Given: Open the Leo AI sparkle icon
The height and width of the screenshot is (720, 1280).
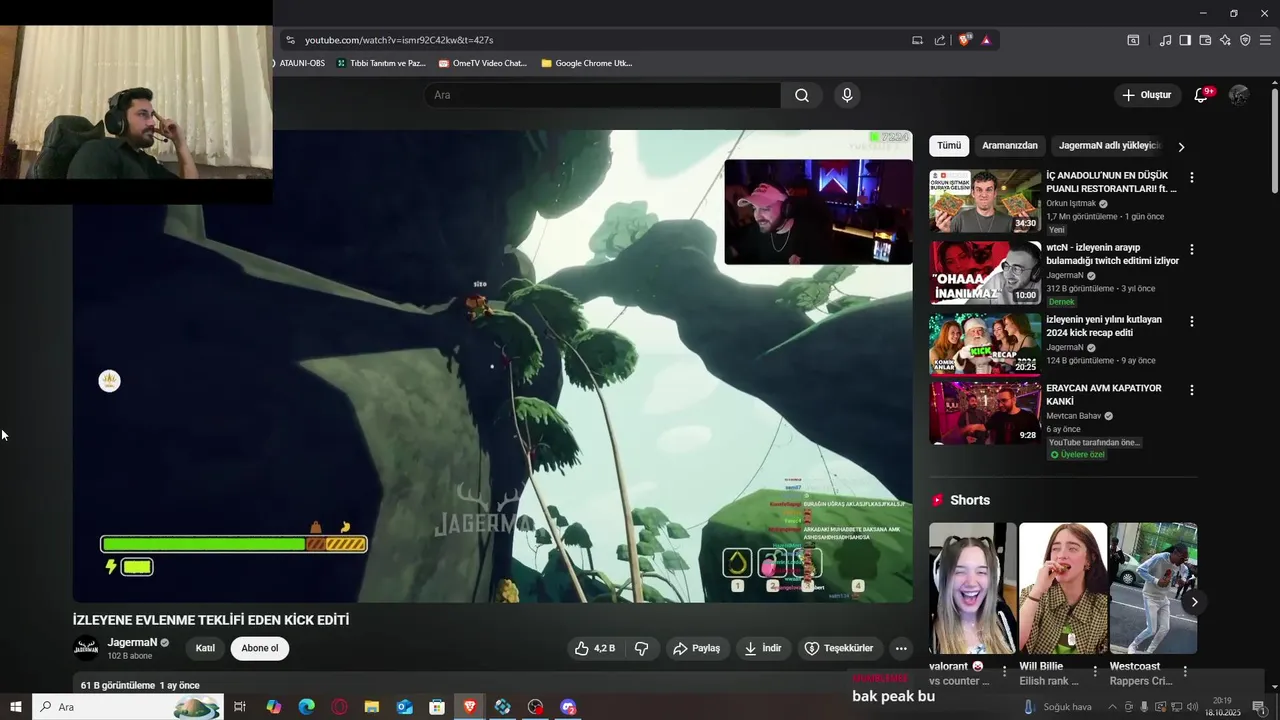Looking at the screenshot, I should coord(1225,40).
